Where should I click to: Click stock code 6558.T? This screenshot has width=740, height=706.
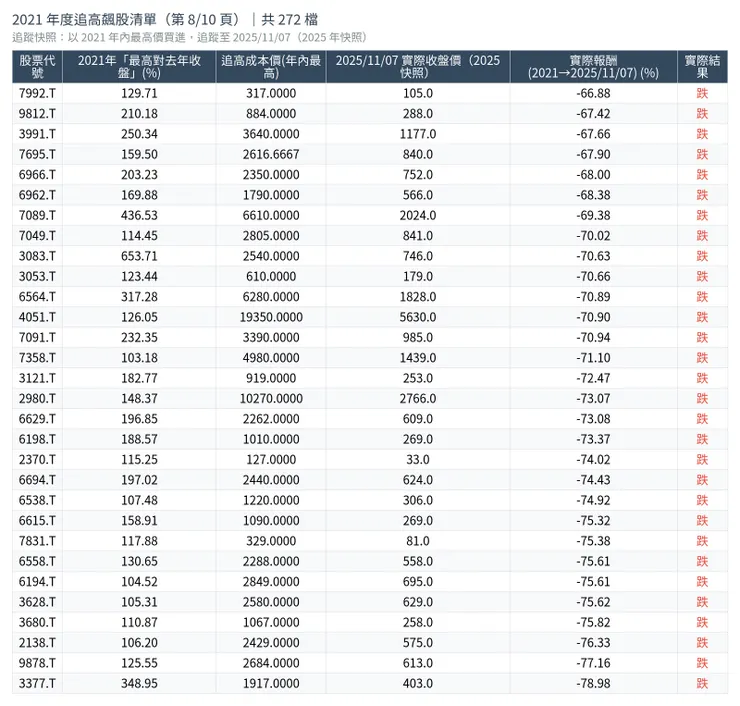point(37,561)
